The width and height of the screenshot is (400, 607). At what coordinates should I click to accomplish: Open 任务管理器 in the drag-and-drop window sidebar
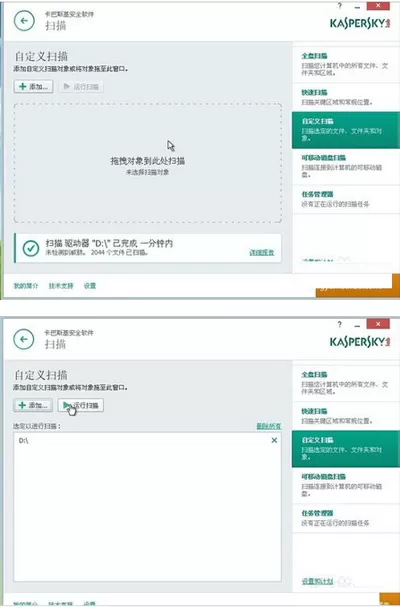(346, 199)
